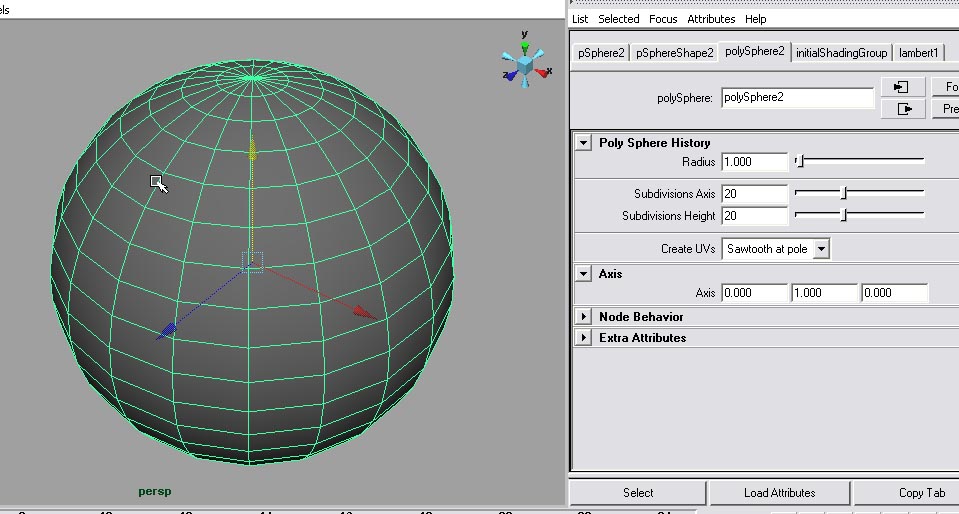
Task: Click the Load Attributes button
Action: coord(779,493)
